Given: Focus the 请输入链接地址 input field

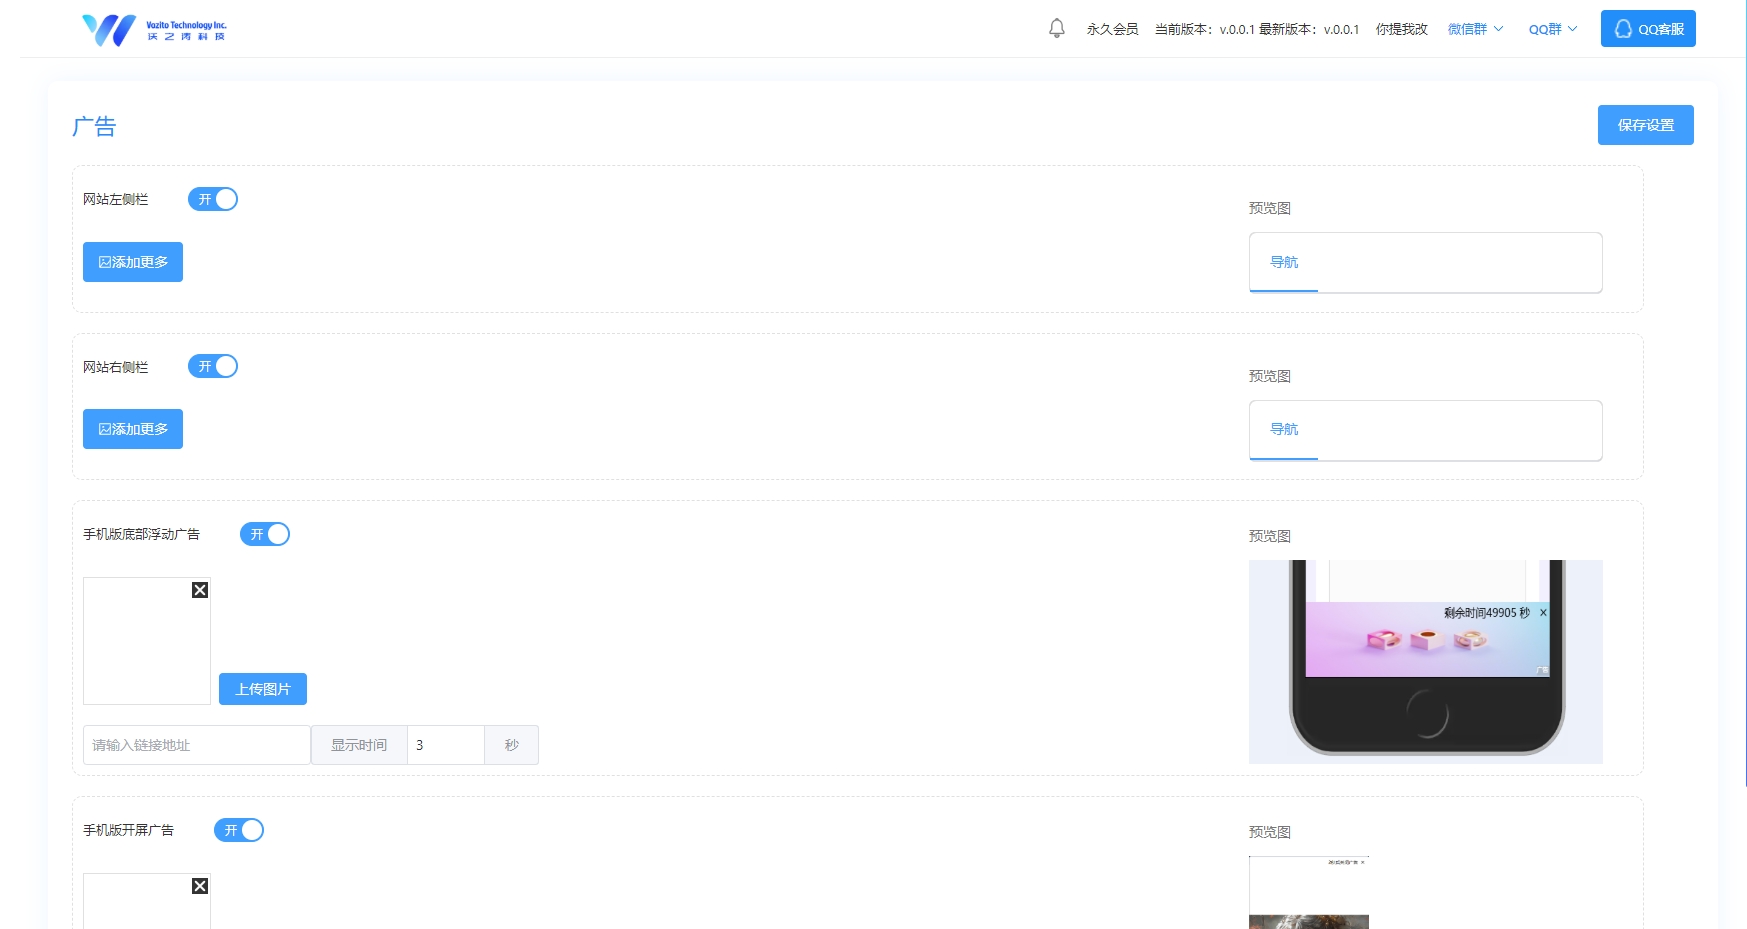Looking at the screenshot, I should click(196, 745).
